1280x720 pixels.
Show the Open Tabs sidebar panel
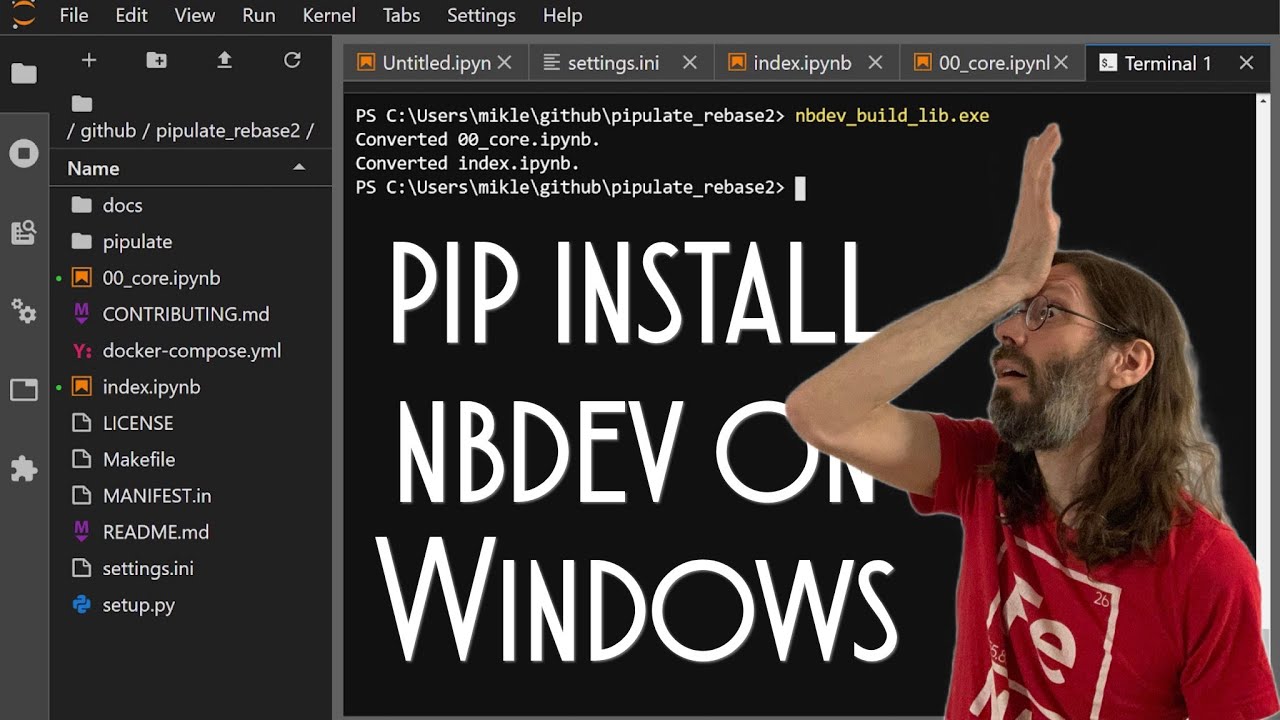tap(24, 390)
